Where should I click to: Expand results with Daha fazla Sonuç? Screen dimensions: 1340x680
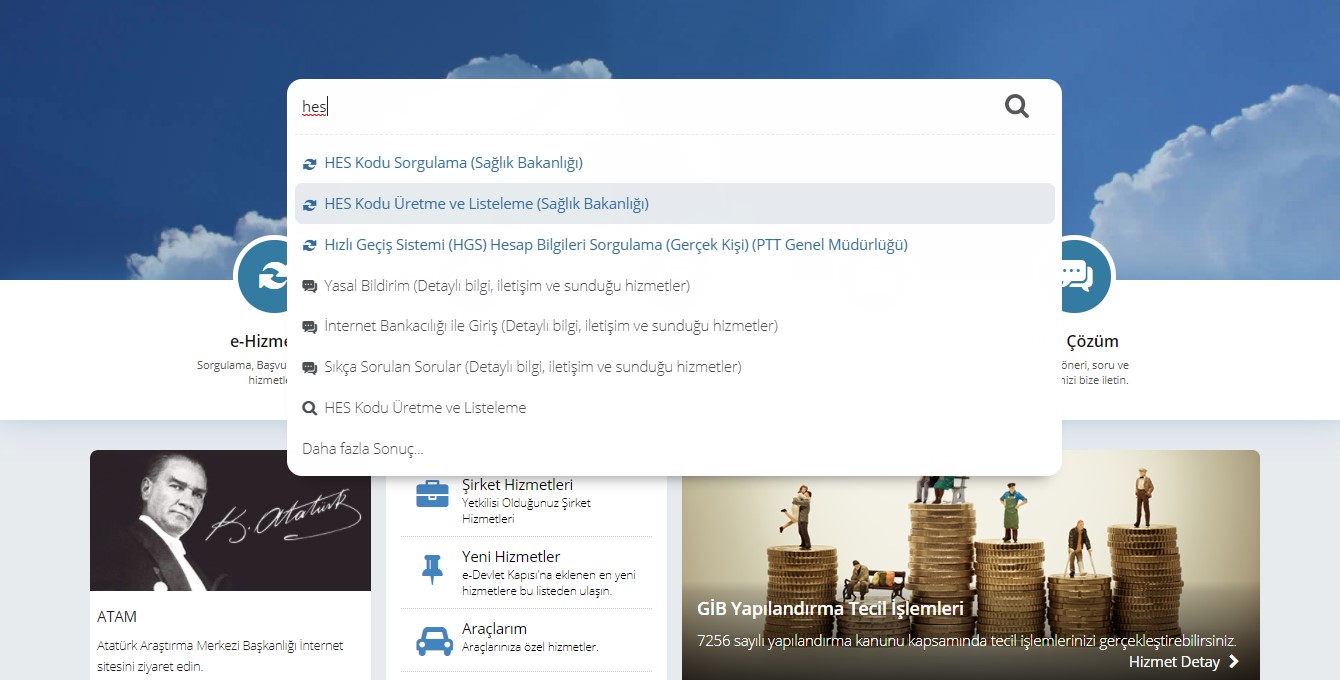coord(362,449)
